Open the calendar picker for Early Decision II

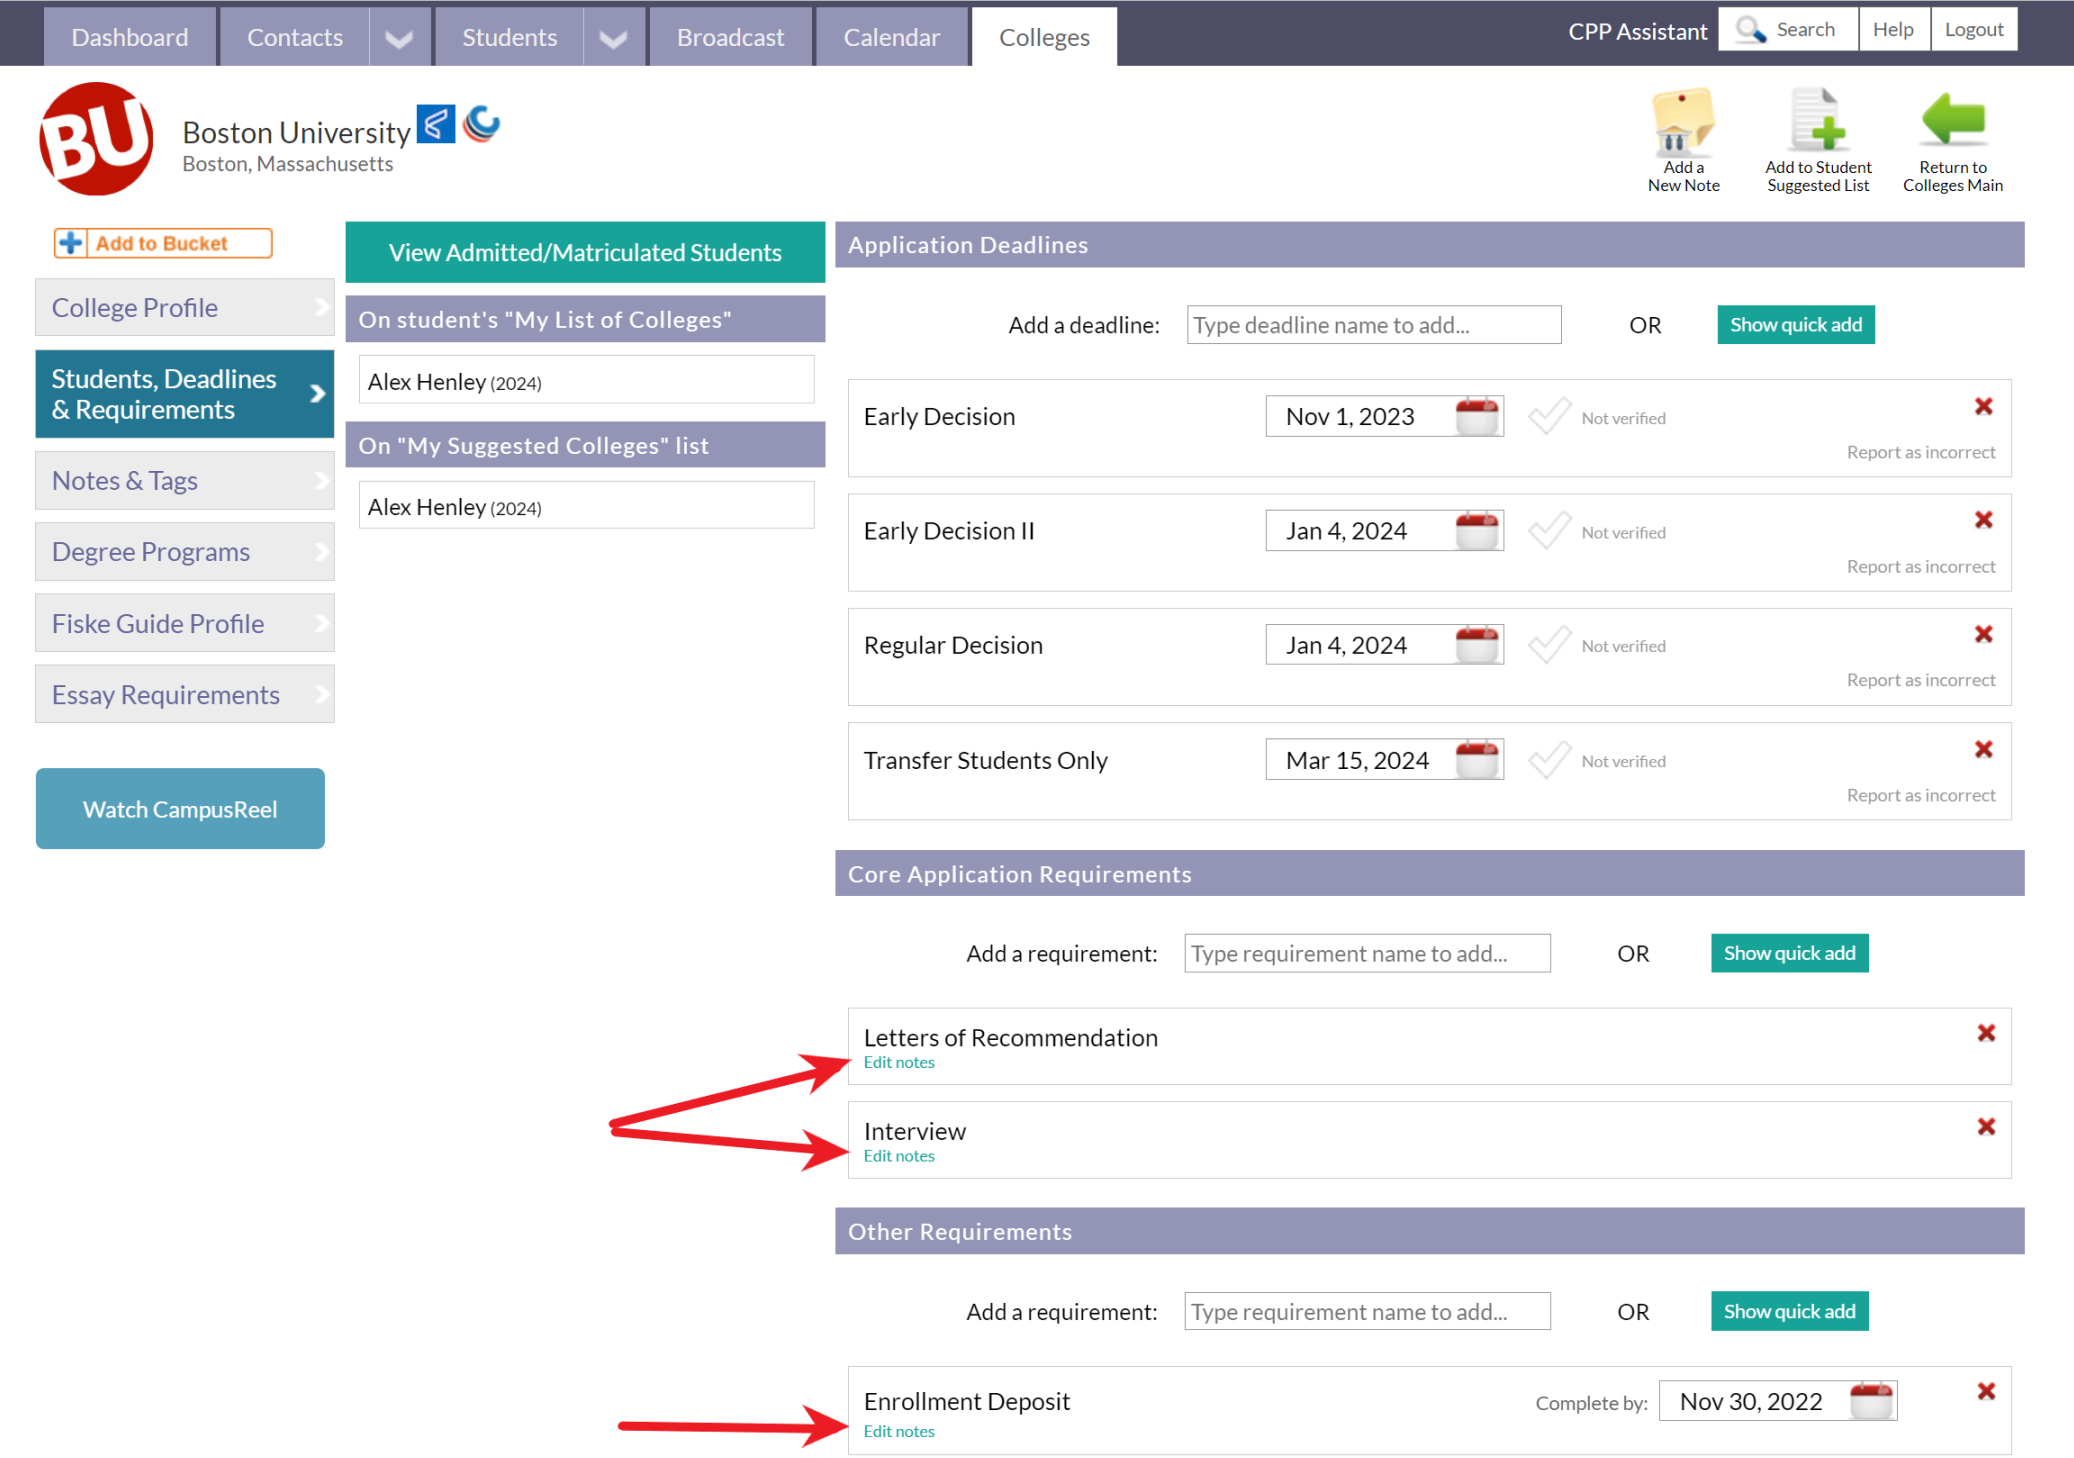coord(1477,530)
